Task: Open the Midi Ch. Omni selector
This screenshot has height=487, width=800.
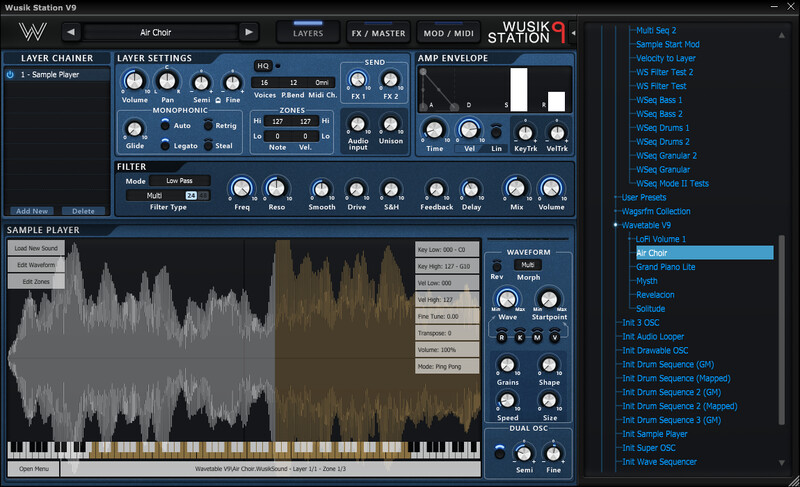Action: coord(321,82)
